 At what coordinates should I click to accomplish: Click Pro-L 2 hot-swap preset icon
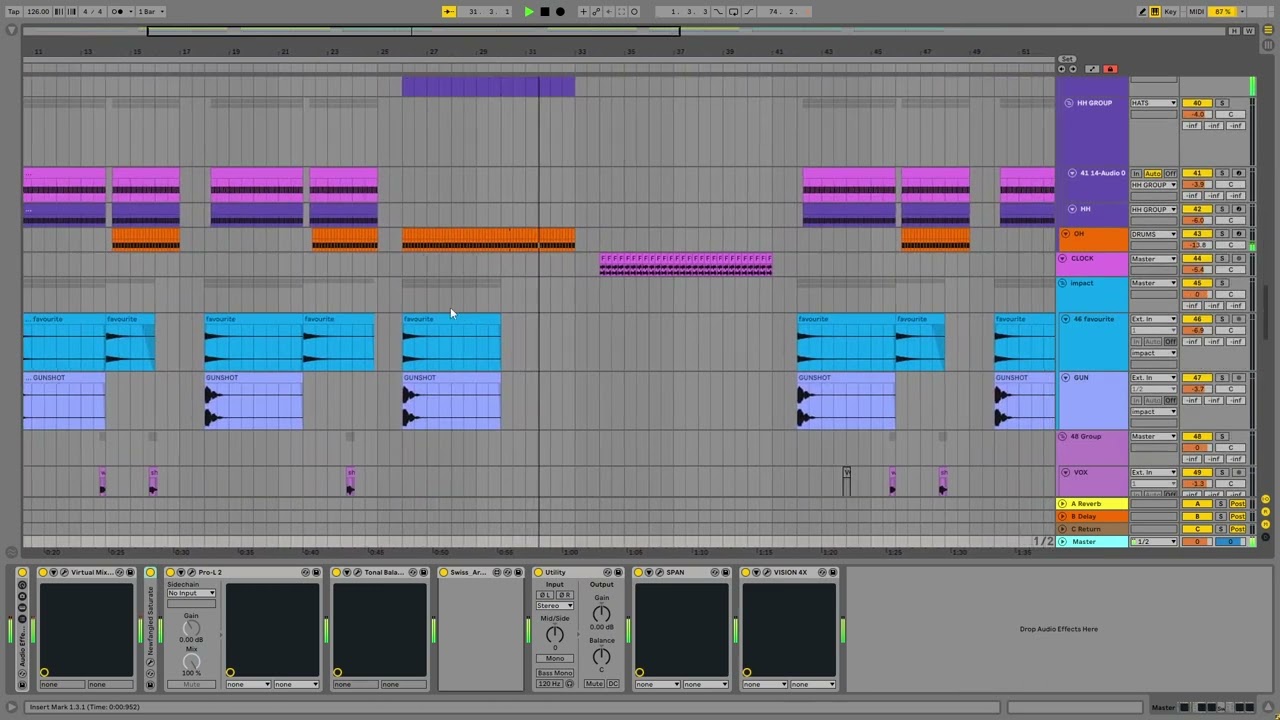click(x=305, y=572)
